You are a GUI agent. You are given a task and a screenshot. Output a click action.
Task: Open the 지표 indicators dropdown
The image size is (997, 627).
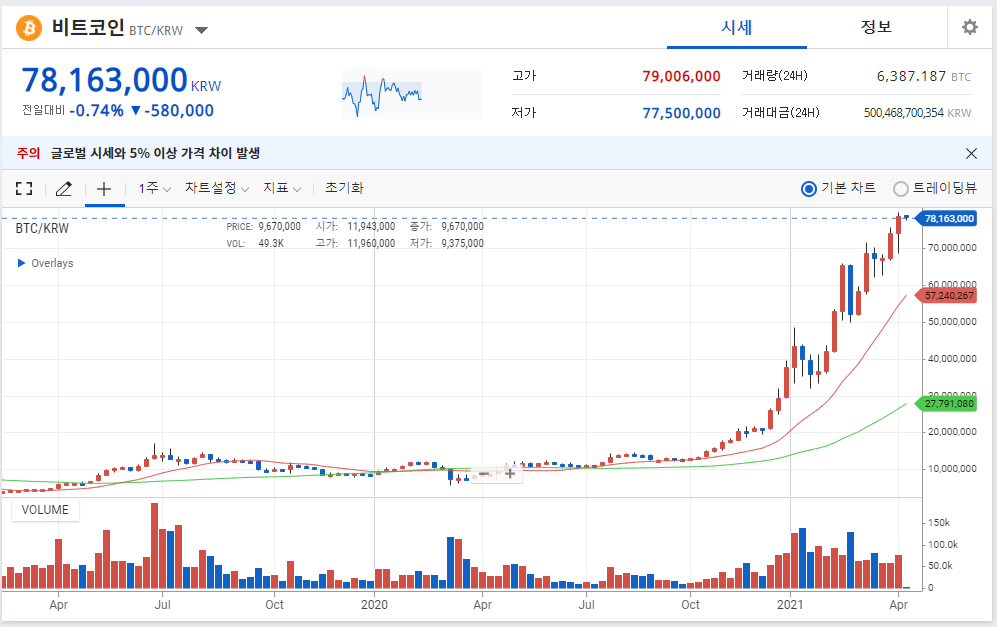[x=282, y=188]
